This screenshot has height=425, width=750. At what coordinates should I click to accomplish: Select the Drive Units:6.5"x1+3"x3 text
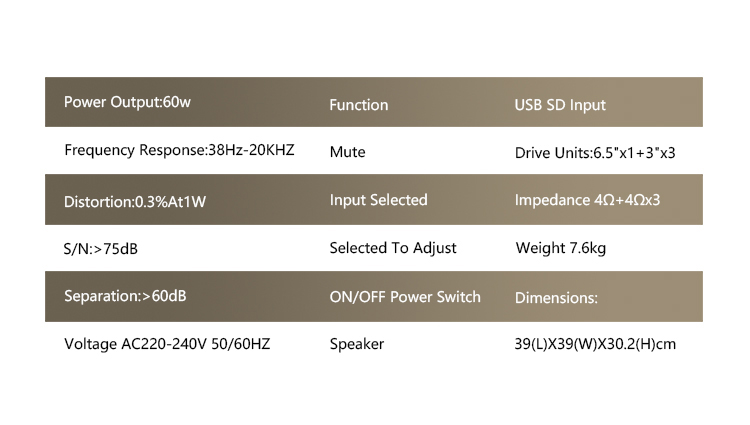(x=595, y=153)
